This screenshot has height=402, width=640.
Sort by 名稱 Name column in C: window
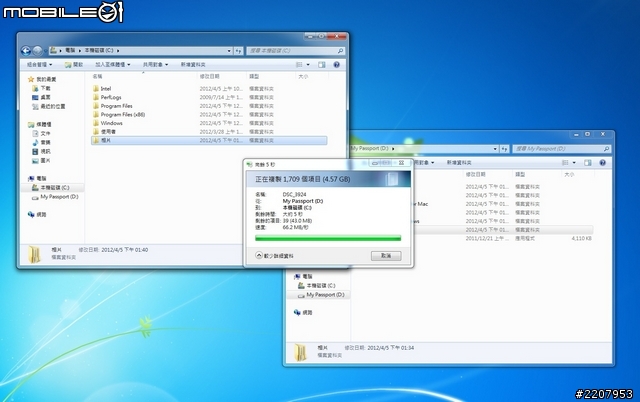pyautogui.click(x=97, y=76)
